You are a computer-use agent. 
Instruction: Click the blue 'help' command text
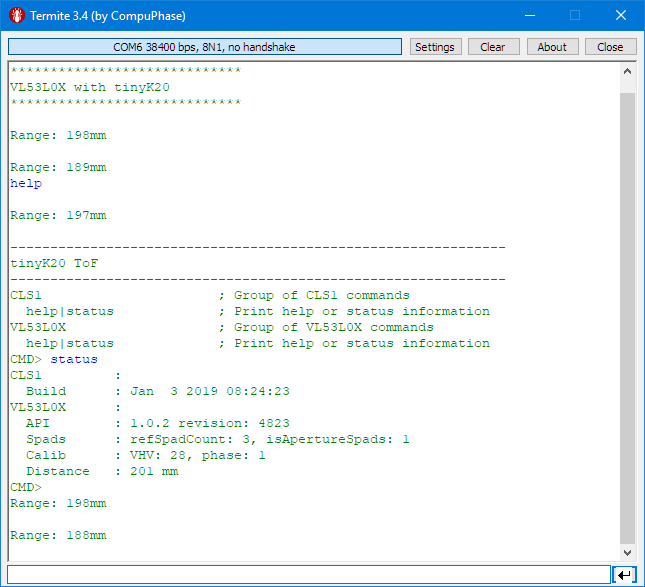26,184
